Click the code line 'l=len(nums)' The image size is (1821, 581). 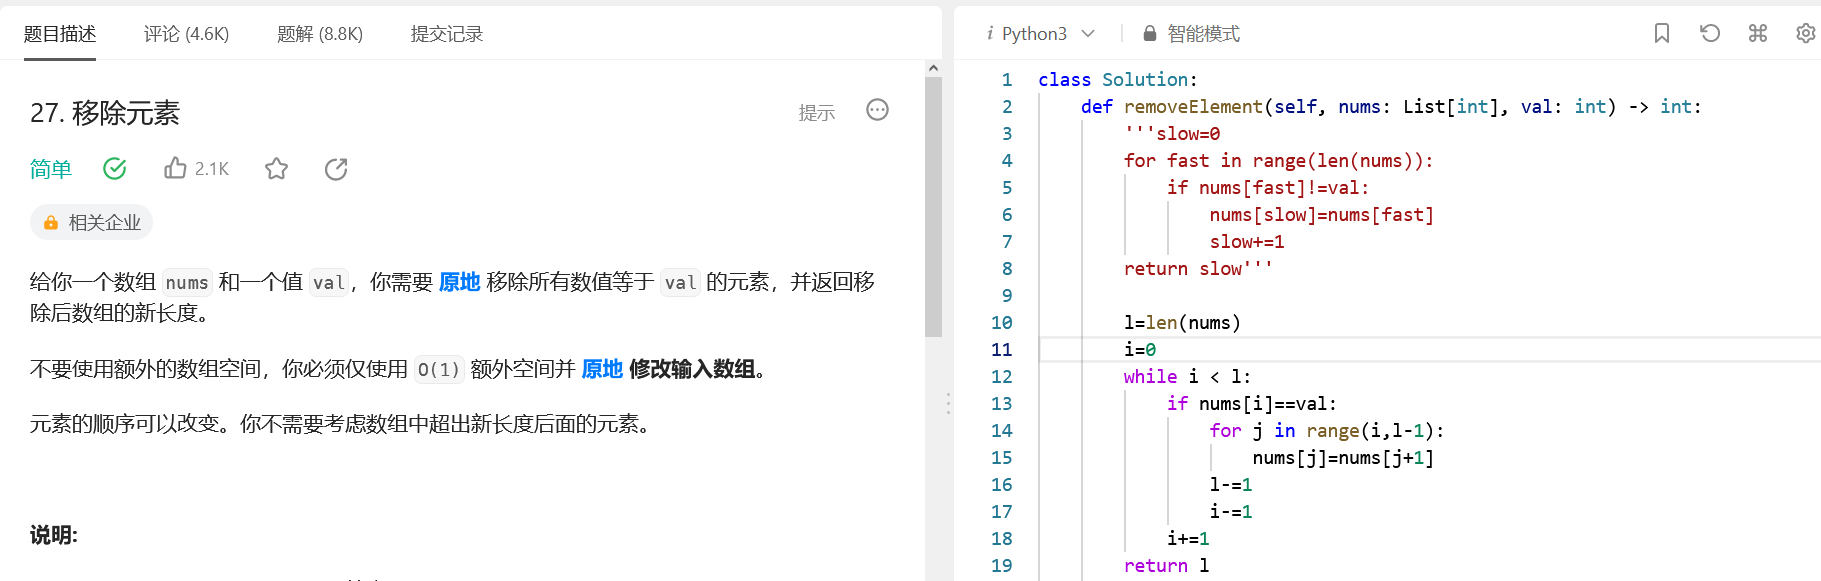click(x=1182, y=322)
